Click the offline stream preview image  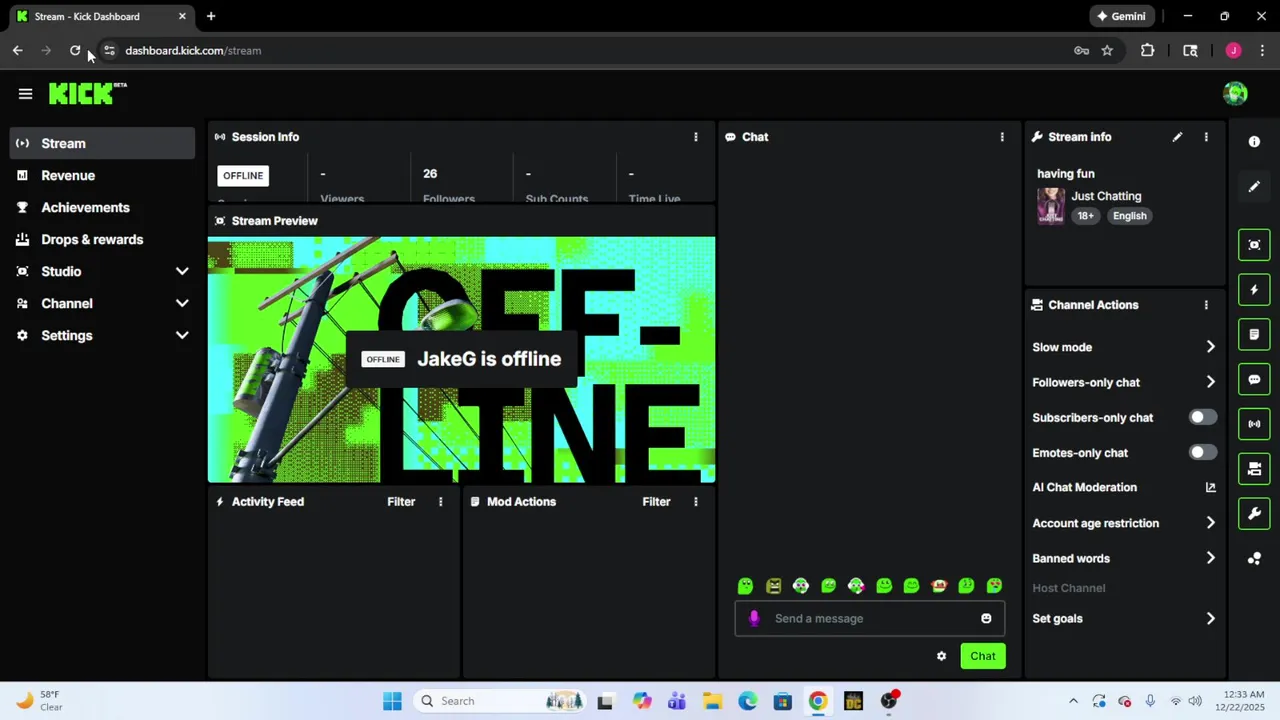point(461,360)
